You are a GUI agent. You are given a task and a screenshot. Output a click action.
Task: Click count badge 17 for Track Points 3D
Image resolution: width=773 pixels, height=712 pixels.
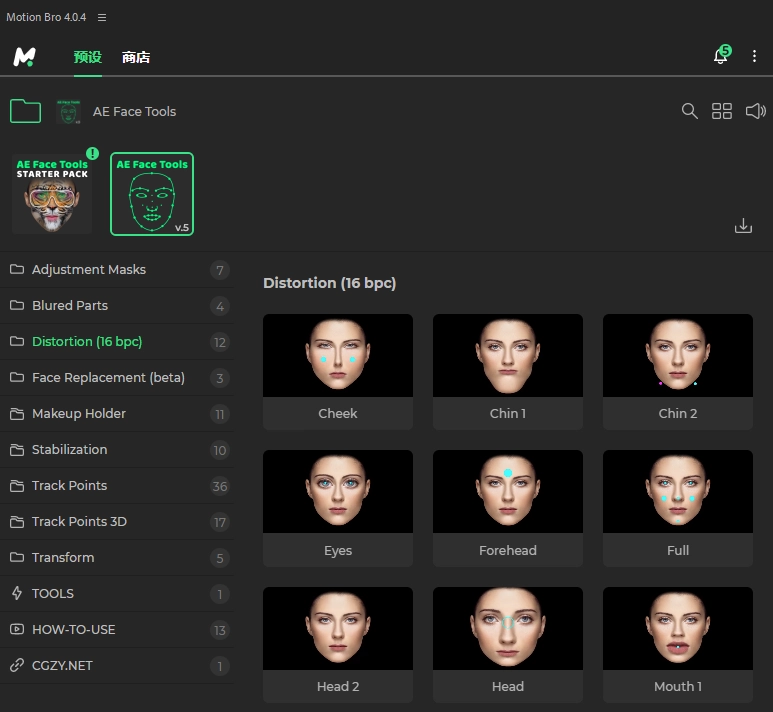pyautogui.click(x=220, y=523)
